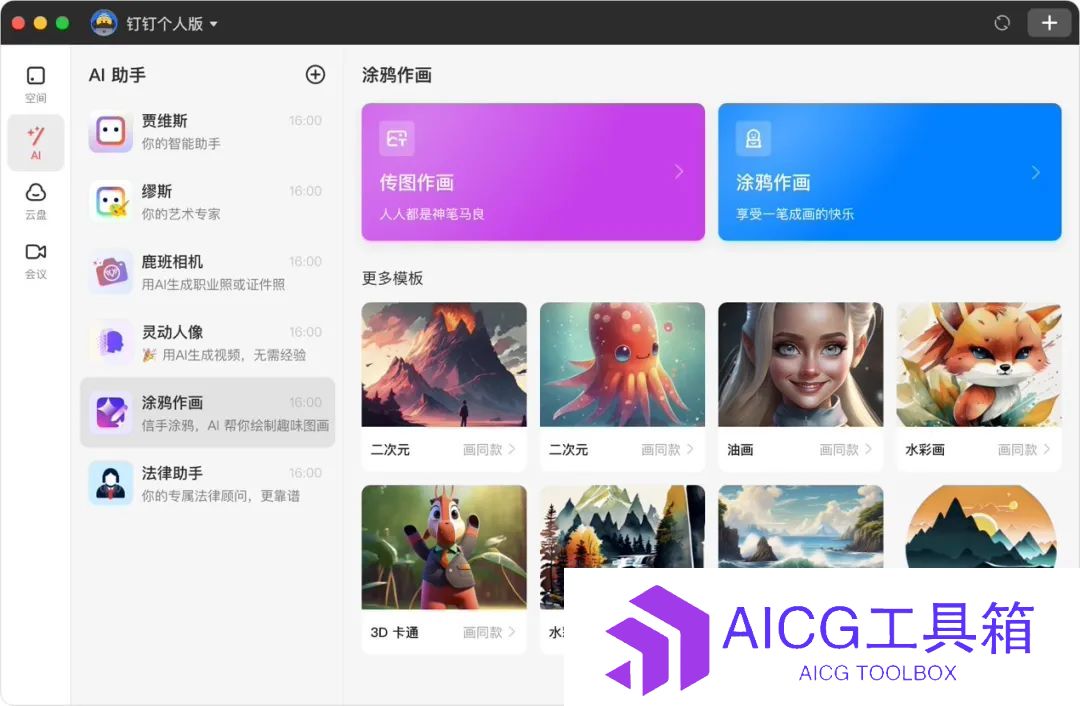Image resolution: width=1080 pixels, height=706 pixels.
Task: Add a new AI 助手 with the circled plus
Action: click(x=315, y=74)
